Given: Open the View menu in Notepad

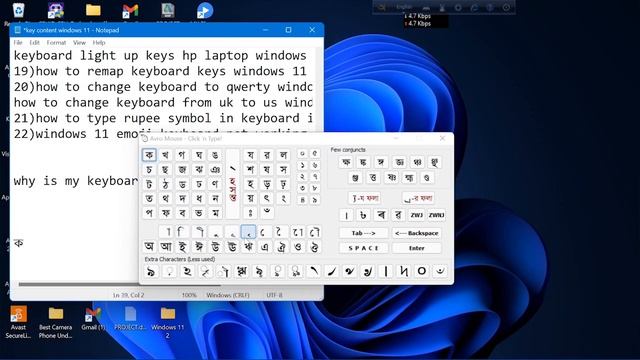Looking at the screenshot, I should pos(79,42).
